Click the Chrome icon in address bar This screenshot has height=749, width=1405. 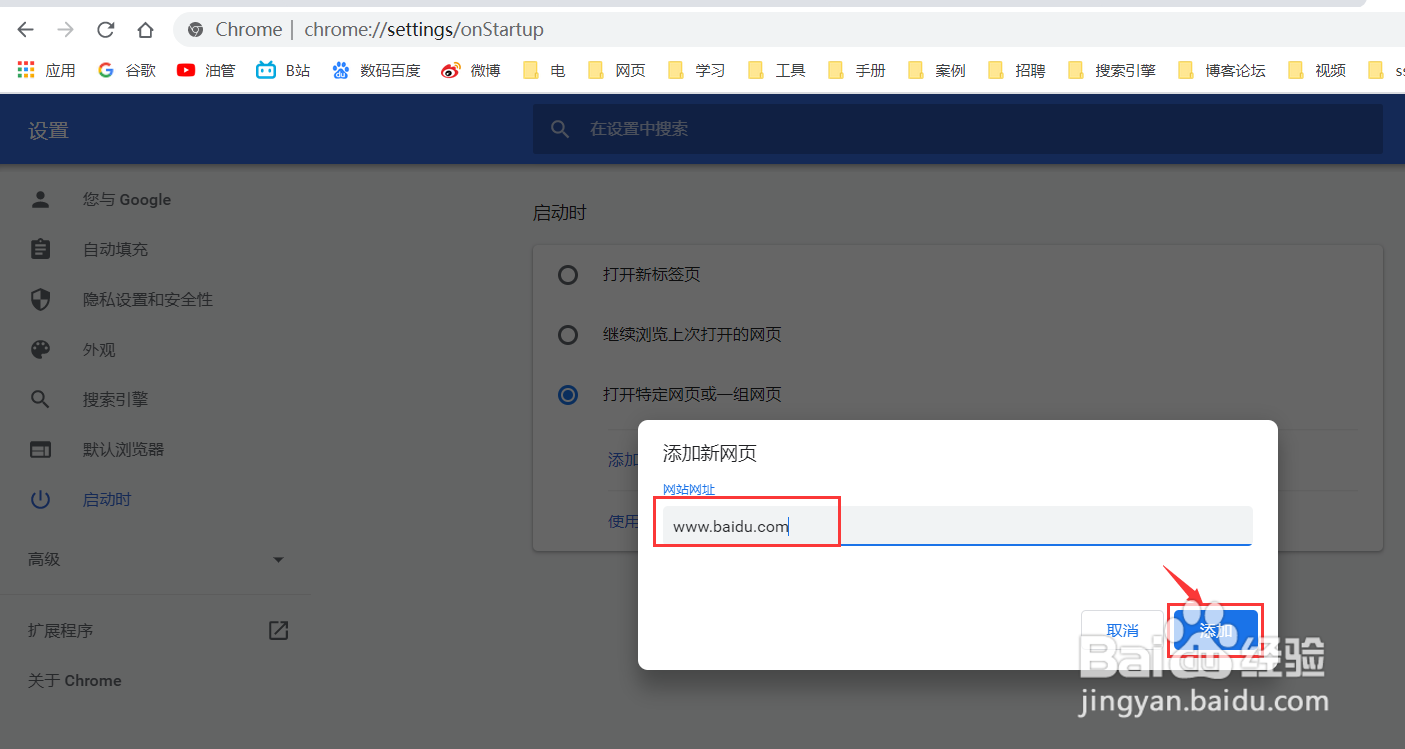tap(196, 30)
